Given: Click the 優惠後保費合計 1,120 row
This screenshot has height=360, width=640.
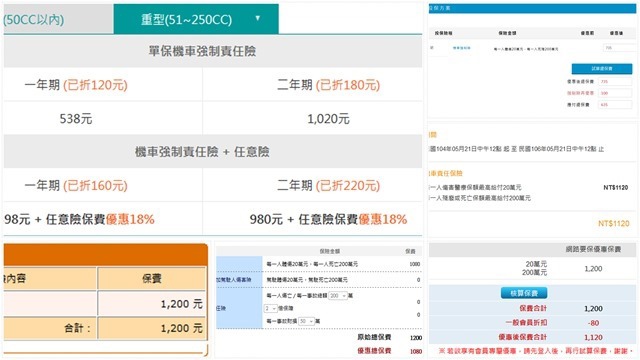Looking at the screenshot, I should pyautogui.click(x=533, y=337).
